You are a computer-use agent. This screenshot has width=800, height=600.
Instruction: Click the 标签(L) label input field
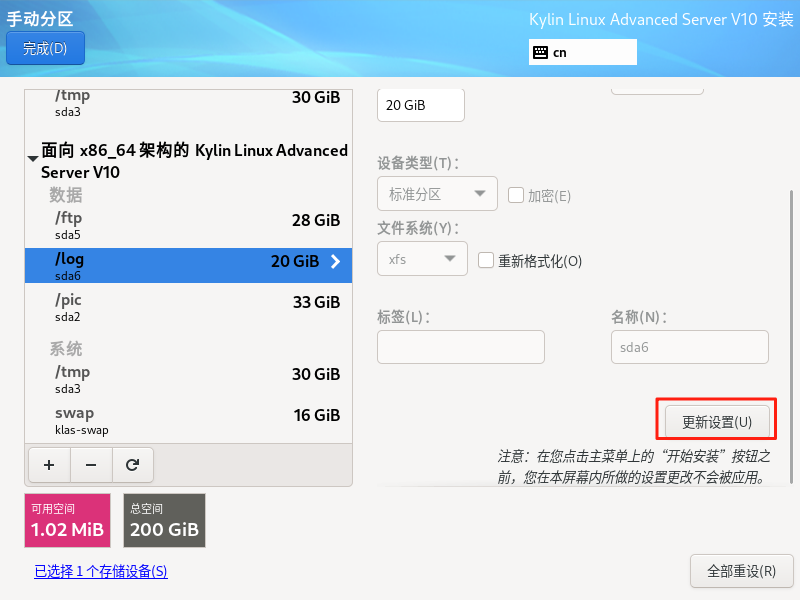pos(461,347)
